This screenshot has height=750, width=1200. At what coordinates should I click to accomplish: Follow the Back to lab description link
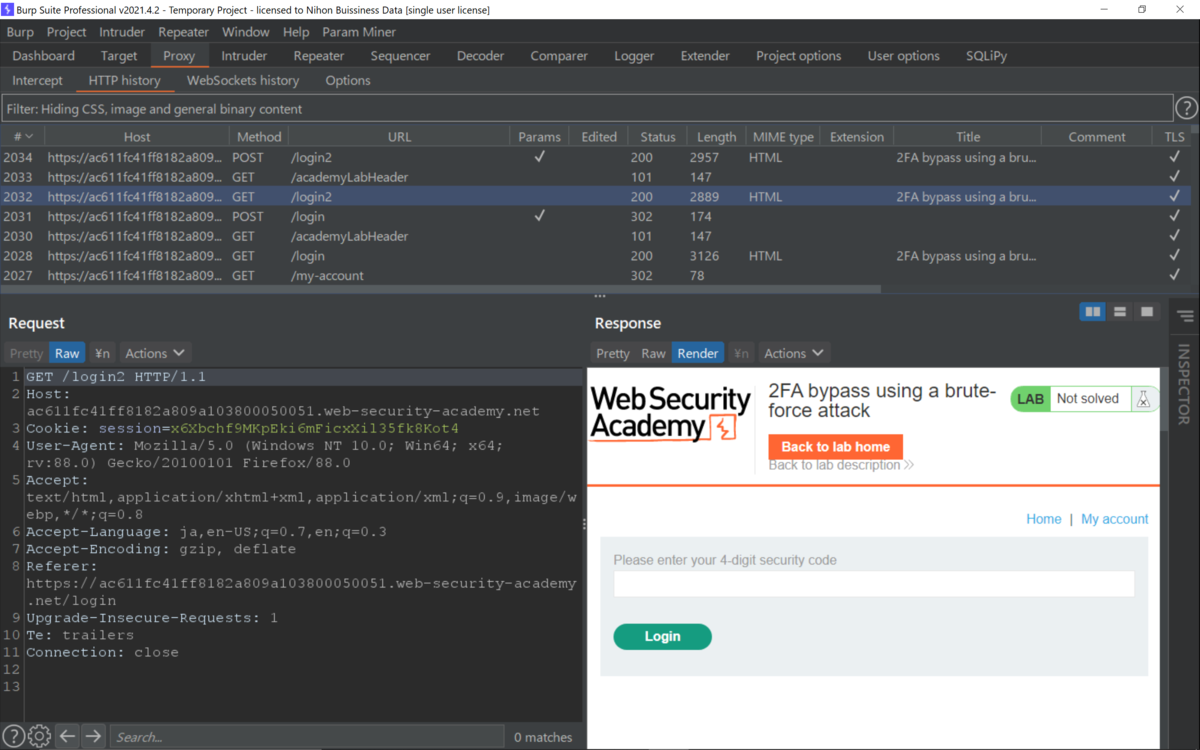point(841,465)
